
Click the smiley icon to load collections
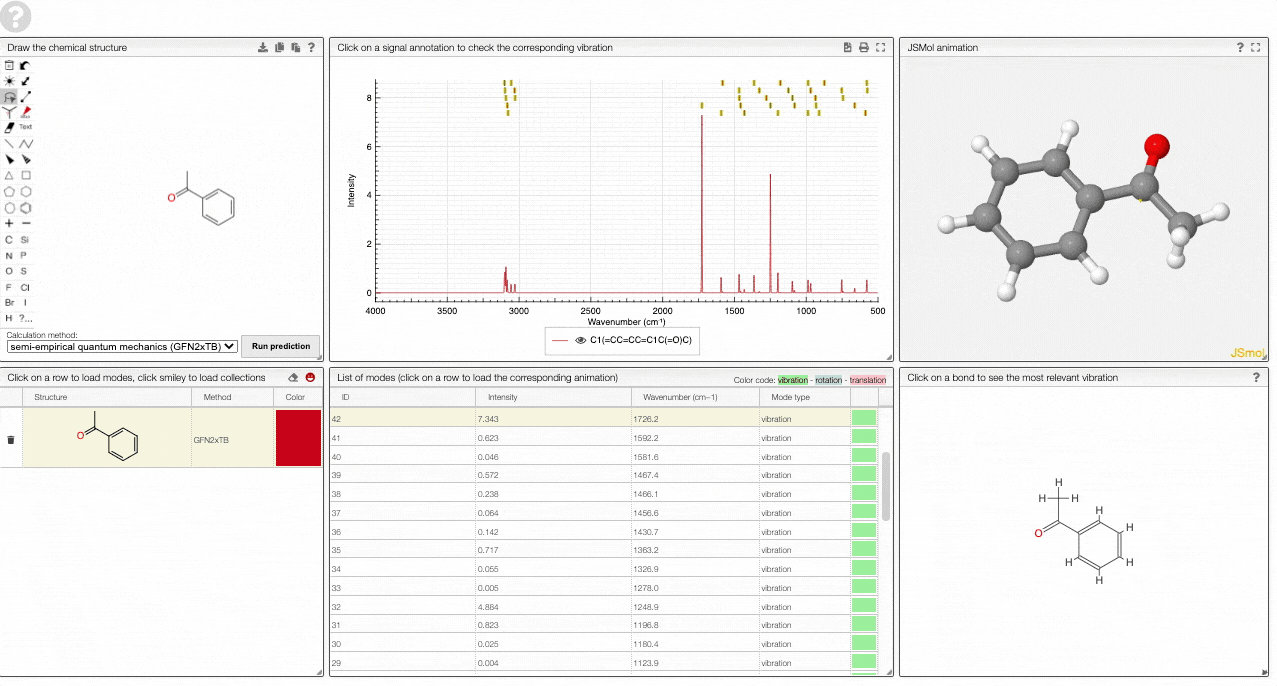(310, 378)
